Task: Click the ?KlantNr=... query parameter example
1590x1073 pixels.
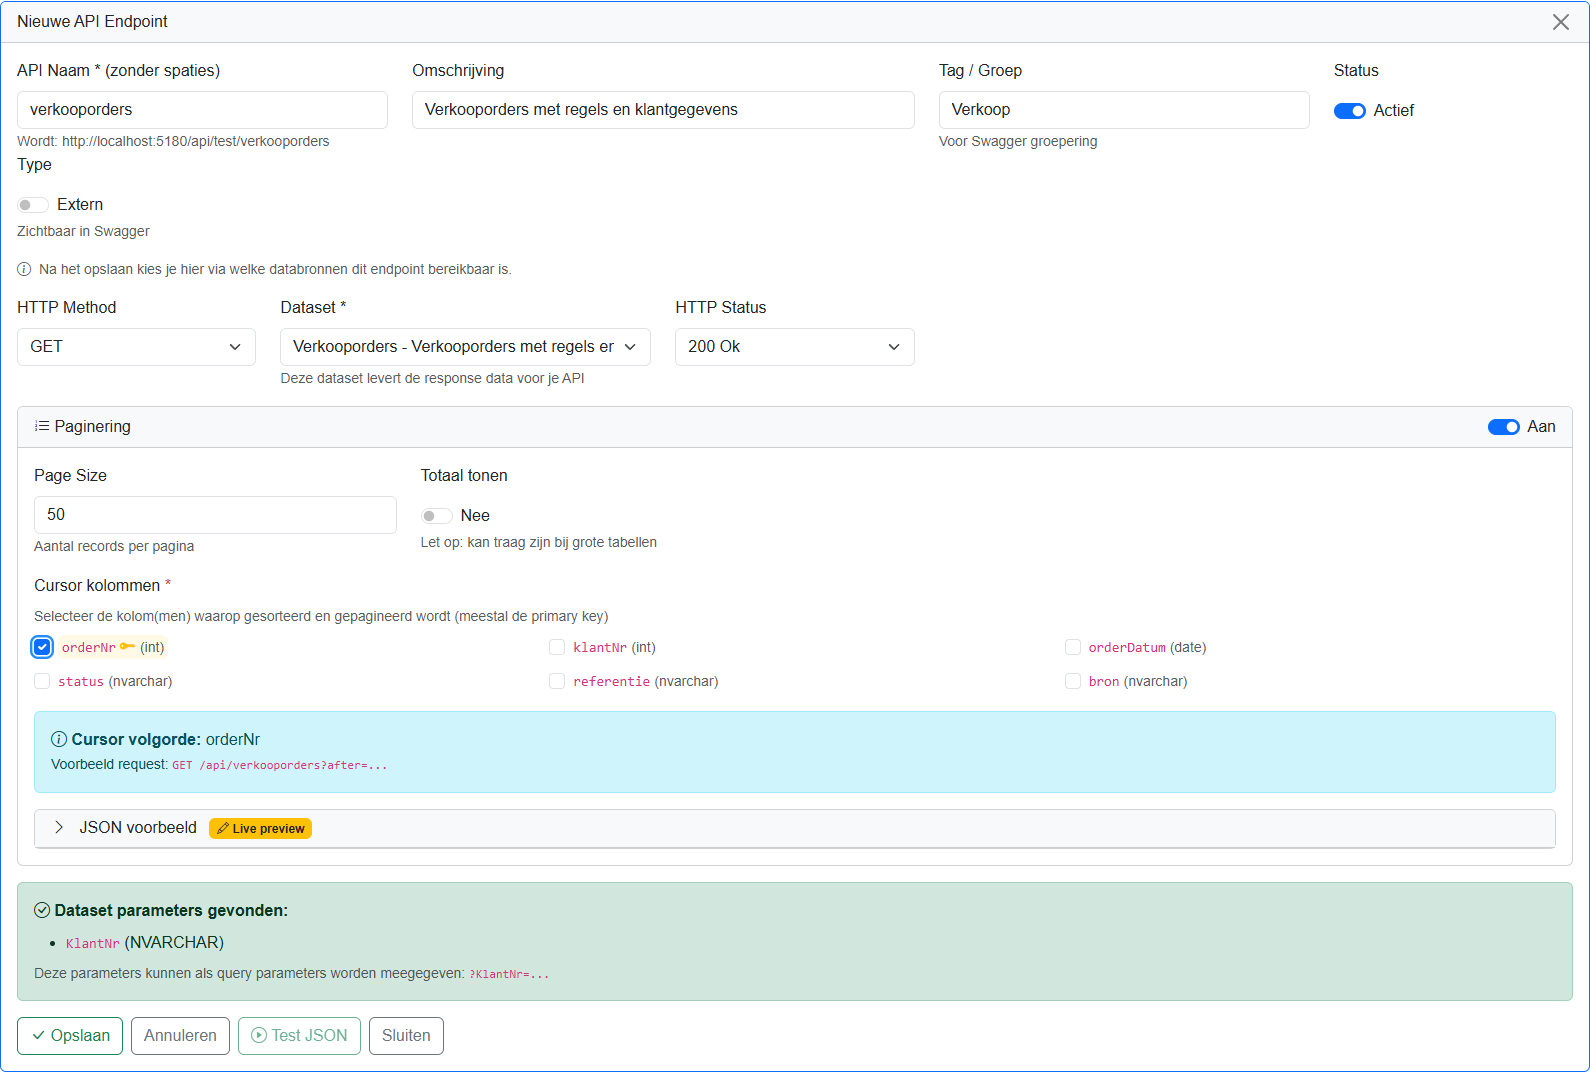Action: tap(509, 974)
